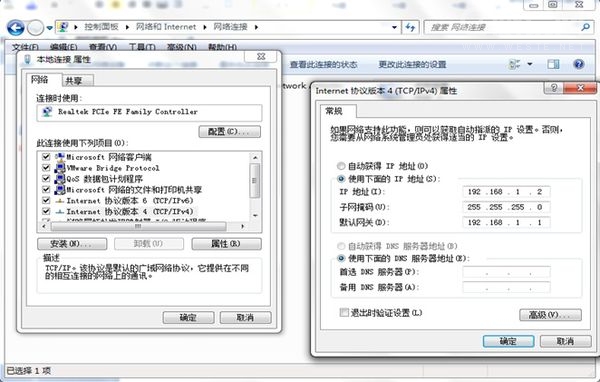Image resolution: width=600 pixels, height=382 pixels.
Task: Click 网络和 Internet in the address breadcrumb
Action: click(166, 27)
